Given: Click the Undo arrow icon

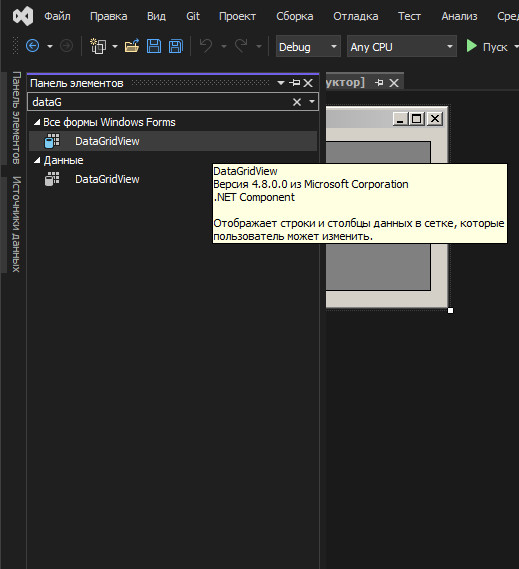Looking at the screenshot, I should click(206, 46).
